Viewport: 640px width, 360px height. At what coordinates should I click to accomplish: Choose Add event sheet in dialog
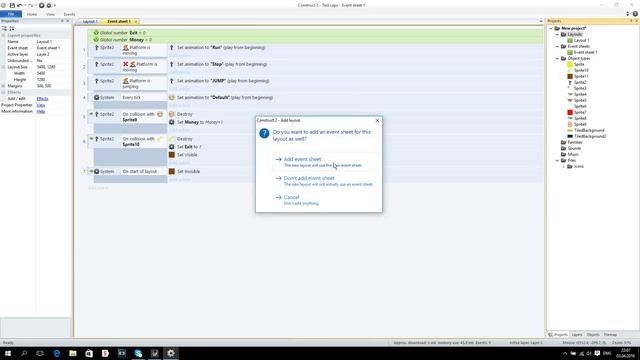[325, 162]
